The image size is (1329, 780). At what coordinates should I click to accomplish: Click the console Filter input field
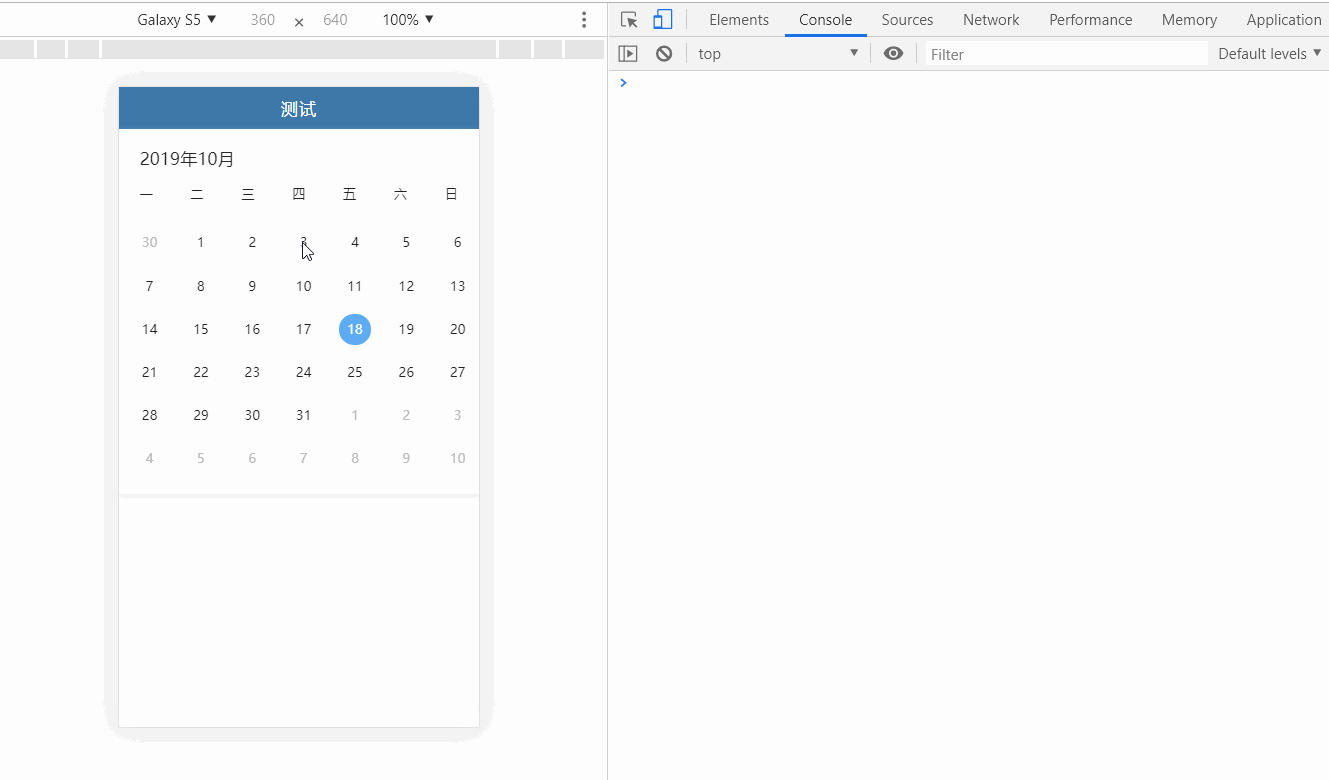point(1066,54)
